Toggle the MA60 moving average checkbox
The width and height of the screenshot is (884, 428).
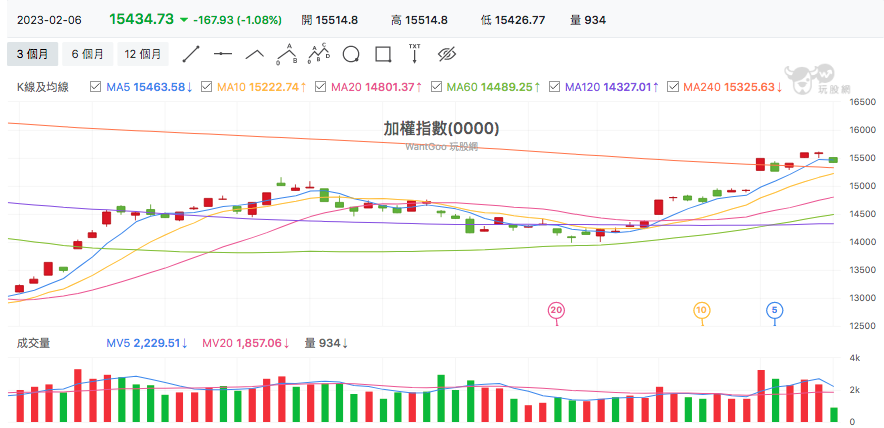(x=436, y=87)
